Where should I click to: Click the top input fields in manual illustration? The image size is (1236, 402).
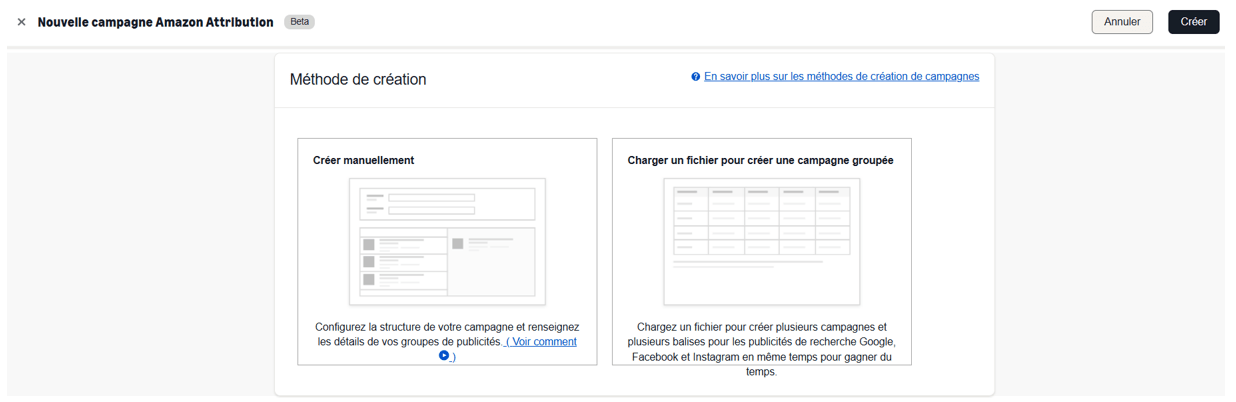[447, 204]
